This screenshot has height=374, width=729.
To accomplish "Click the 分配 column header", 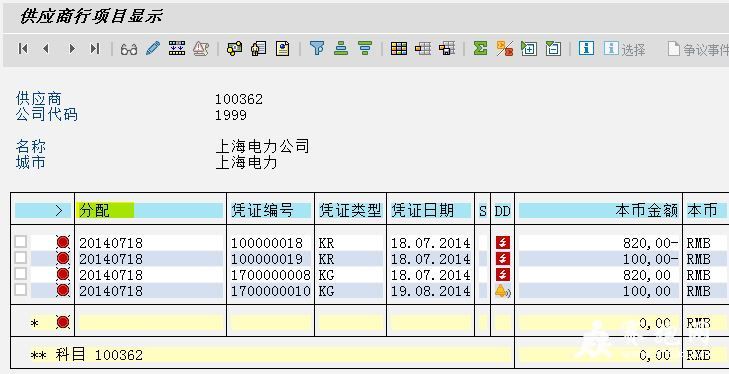I will pyautogui.click(x=94, y=211).
